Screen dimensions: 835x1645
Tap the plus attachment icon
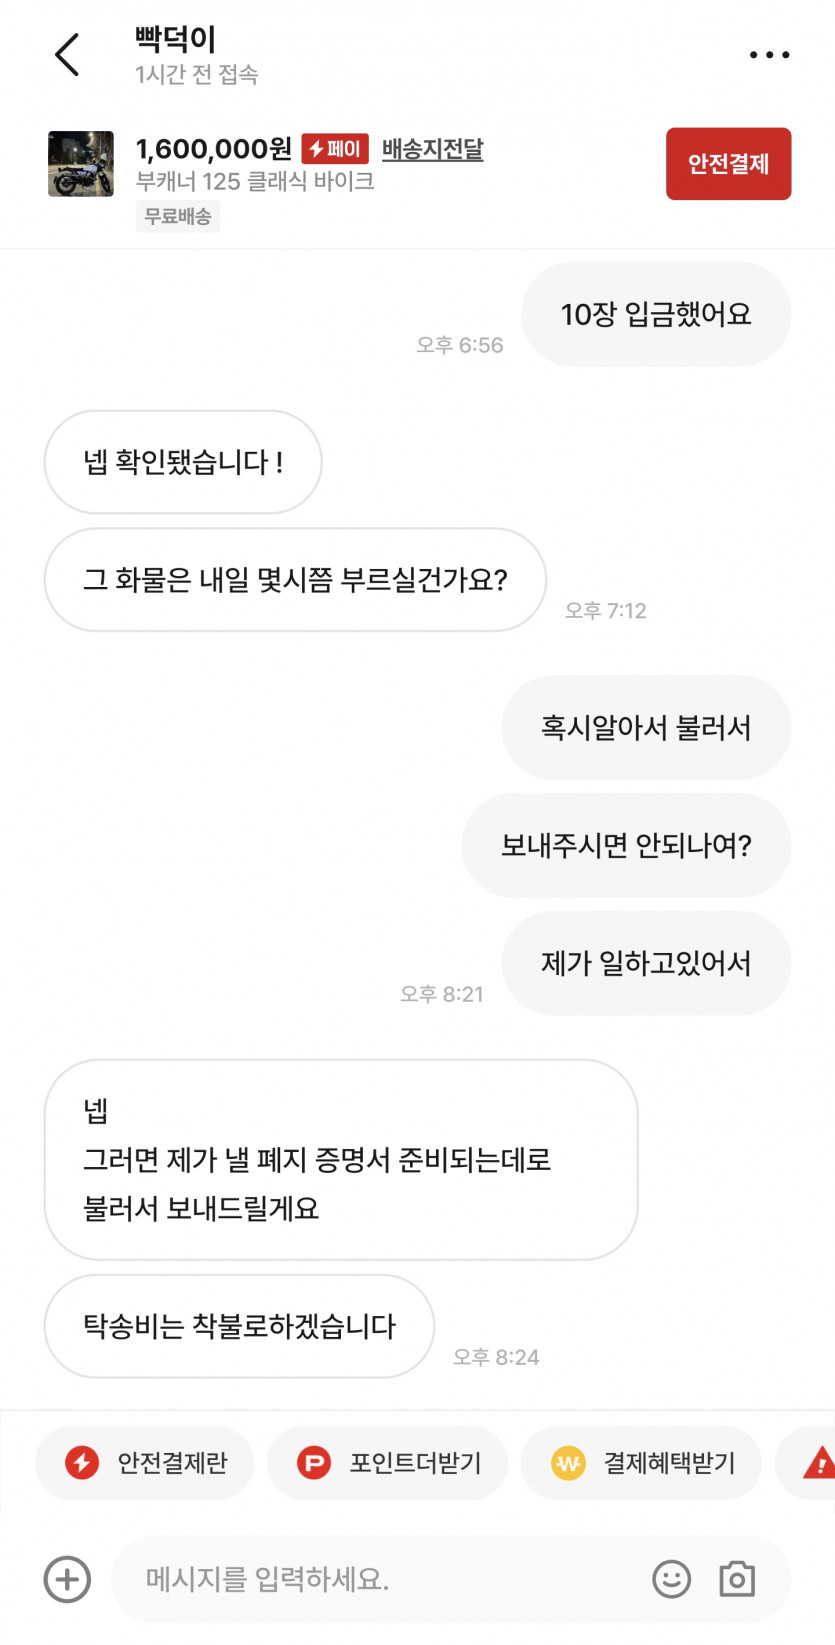tap(67, 1579)
